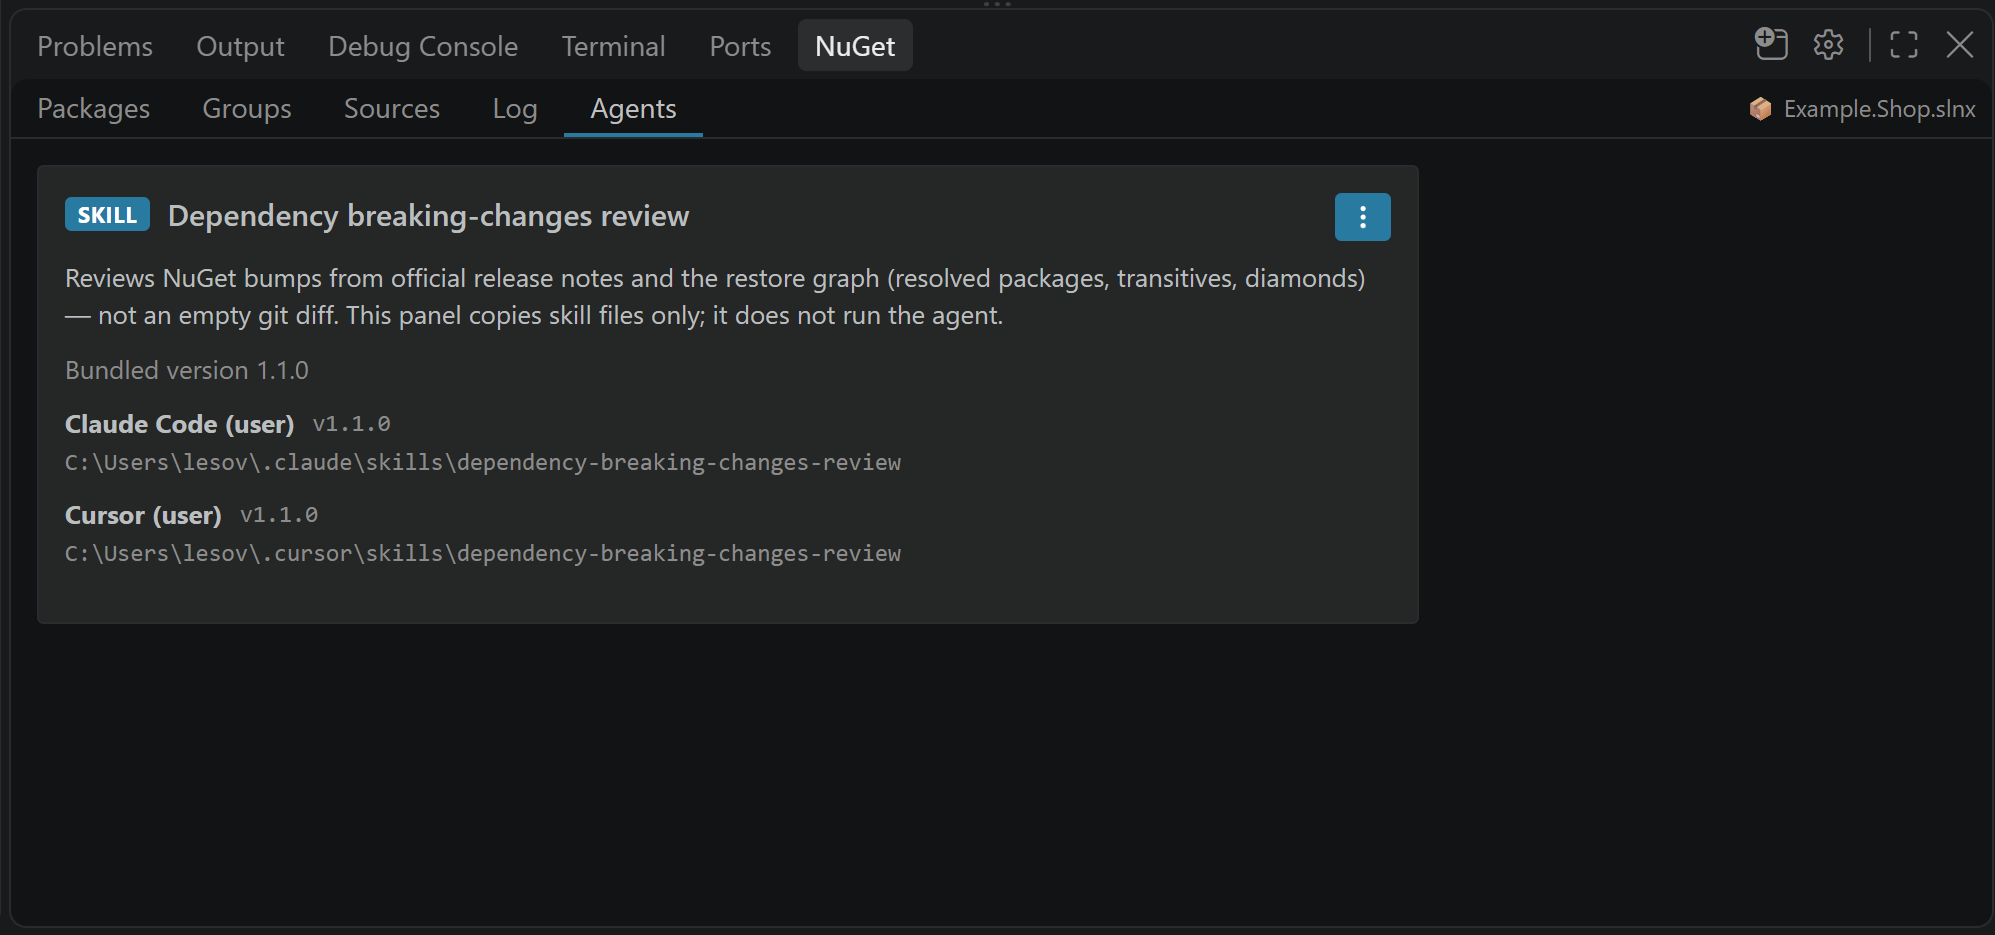The width and height of the screenshot is (1995, 935).
Task: Maximize the panel with the fullscreen icon
Action: [1904, 45]
